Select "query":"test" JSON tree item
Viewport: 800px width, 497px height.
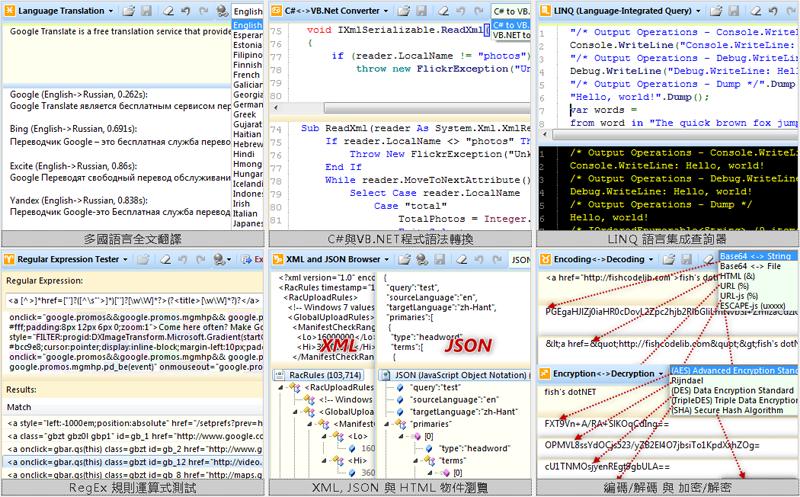(435, 388)
